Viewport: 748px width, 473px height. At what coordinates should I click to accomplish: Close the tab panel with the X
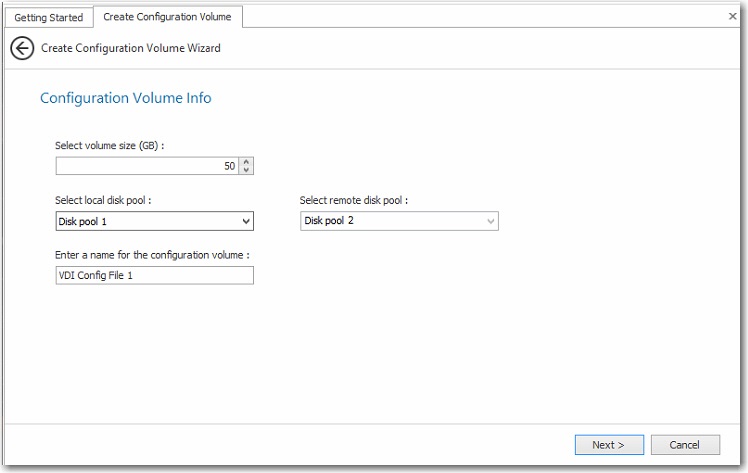732,17
